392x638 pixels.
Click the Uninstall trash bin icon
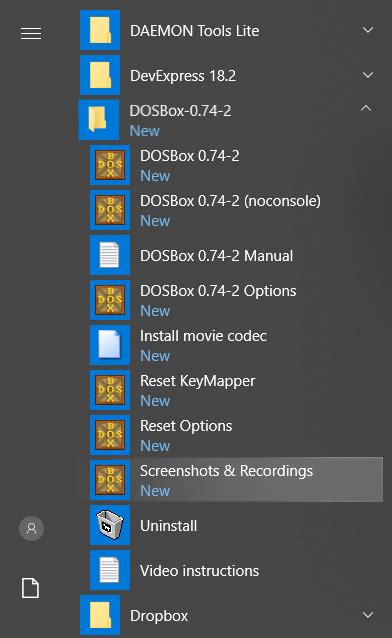click(110, 525)
